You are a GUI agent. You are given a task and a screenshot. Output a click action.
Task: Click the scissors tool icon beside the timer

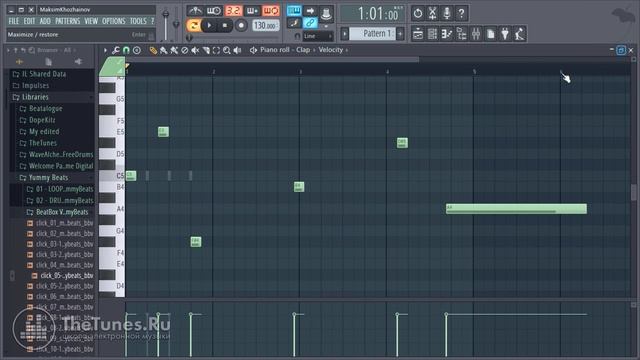pyautogui.click(x=432, y=13)
